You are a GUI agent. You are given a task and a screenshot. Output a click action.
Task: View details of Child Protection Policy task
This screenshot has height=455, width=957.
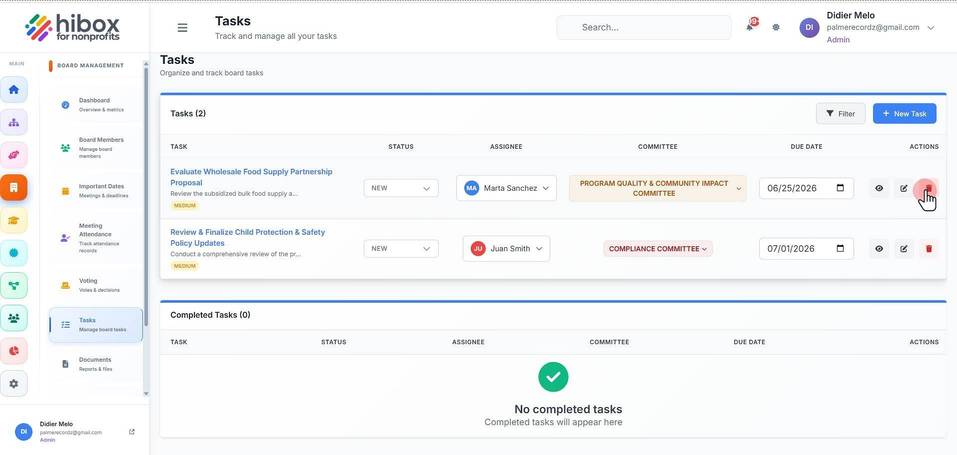click(x=879, y=249)
